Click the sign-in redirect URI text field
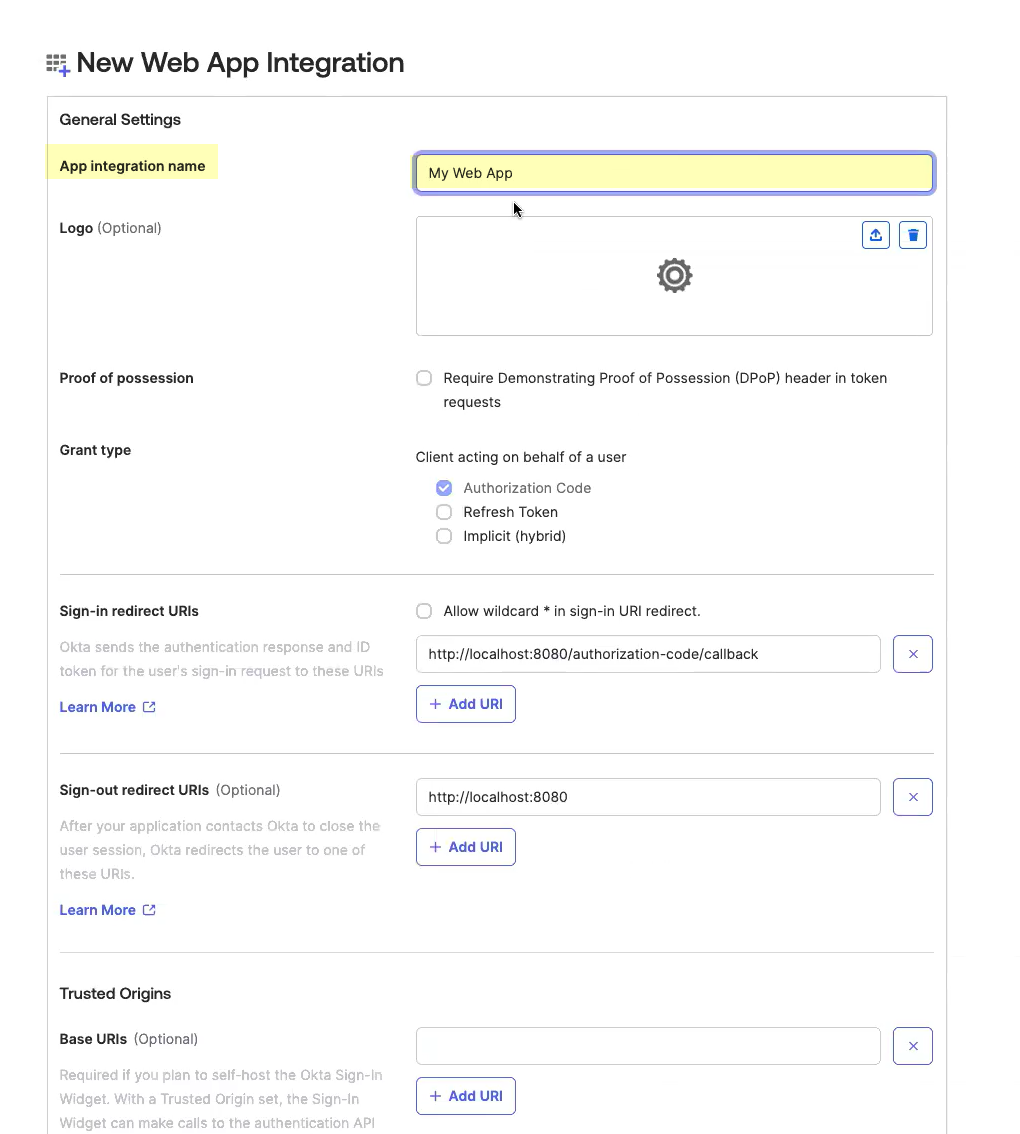Image resolution: width=1020 pixels, height=1134 pixels. [x=648, y=654]
